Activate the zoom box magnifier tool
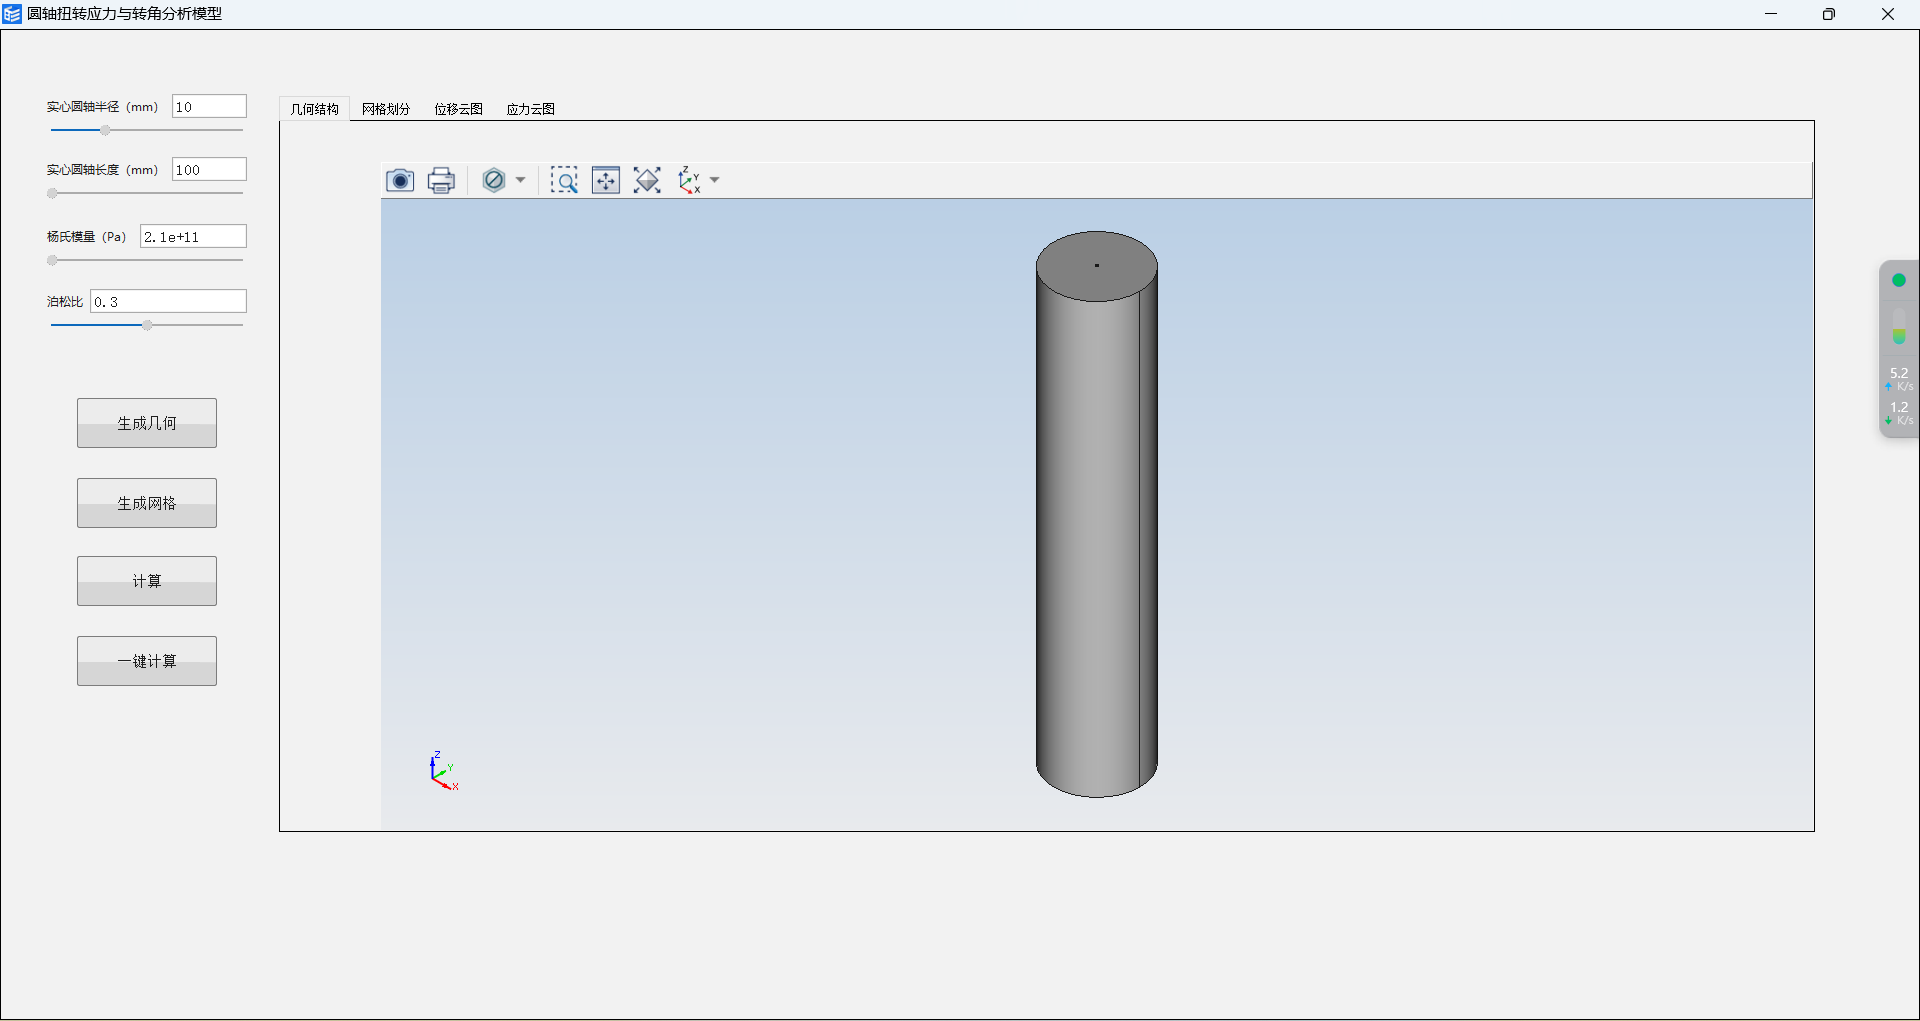The width and height of the screenshot is (1920, 1021). tap(564, 180)
